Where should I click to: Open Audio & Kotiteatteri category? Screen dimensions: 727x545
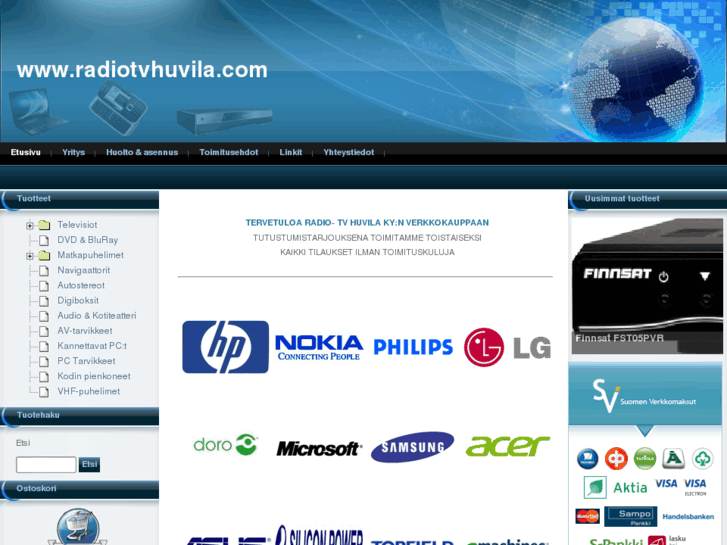point(96,315)
